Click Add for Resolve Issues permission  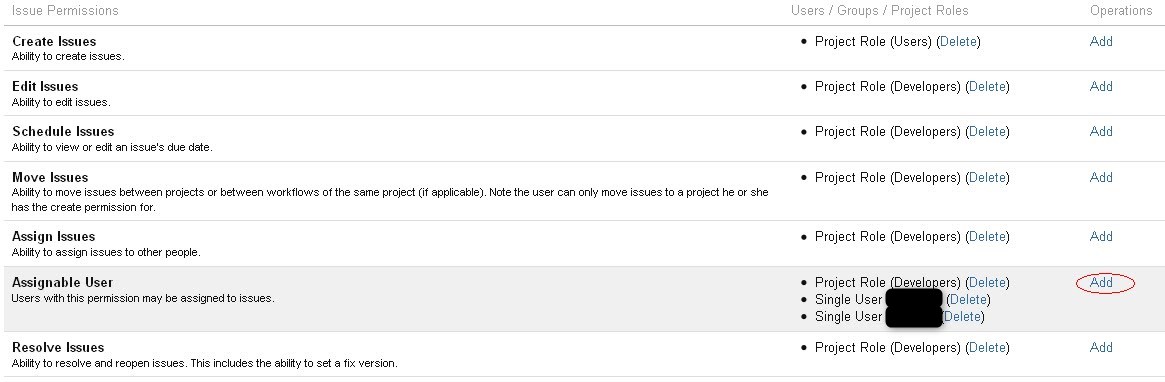click(x=1101, y=347)
